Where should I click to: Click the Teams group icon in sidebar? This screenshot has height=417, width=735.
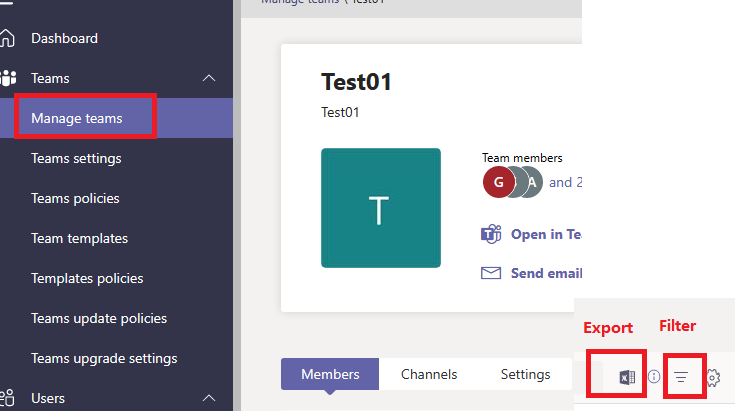point(8,78)
